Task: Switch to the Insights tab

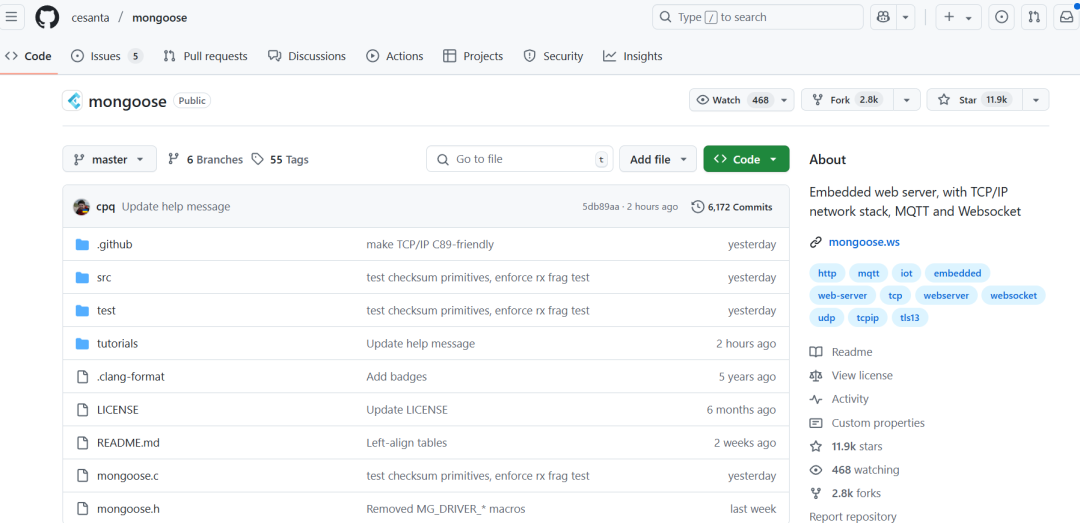Action: click(x=632, y=57)
